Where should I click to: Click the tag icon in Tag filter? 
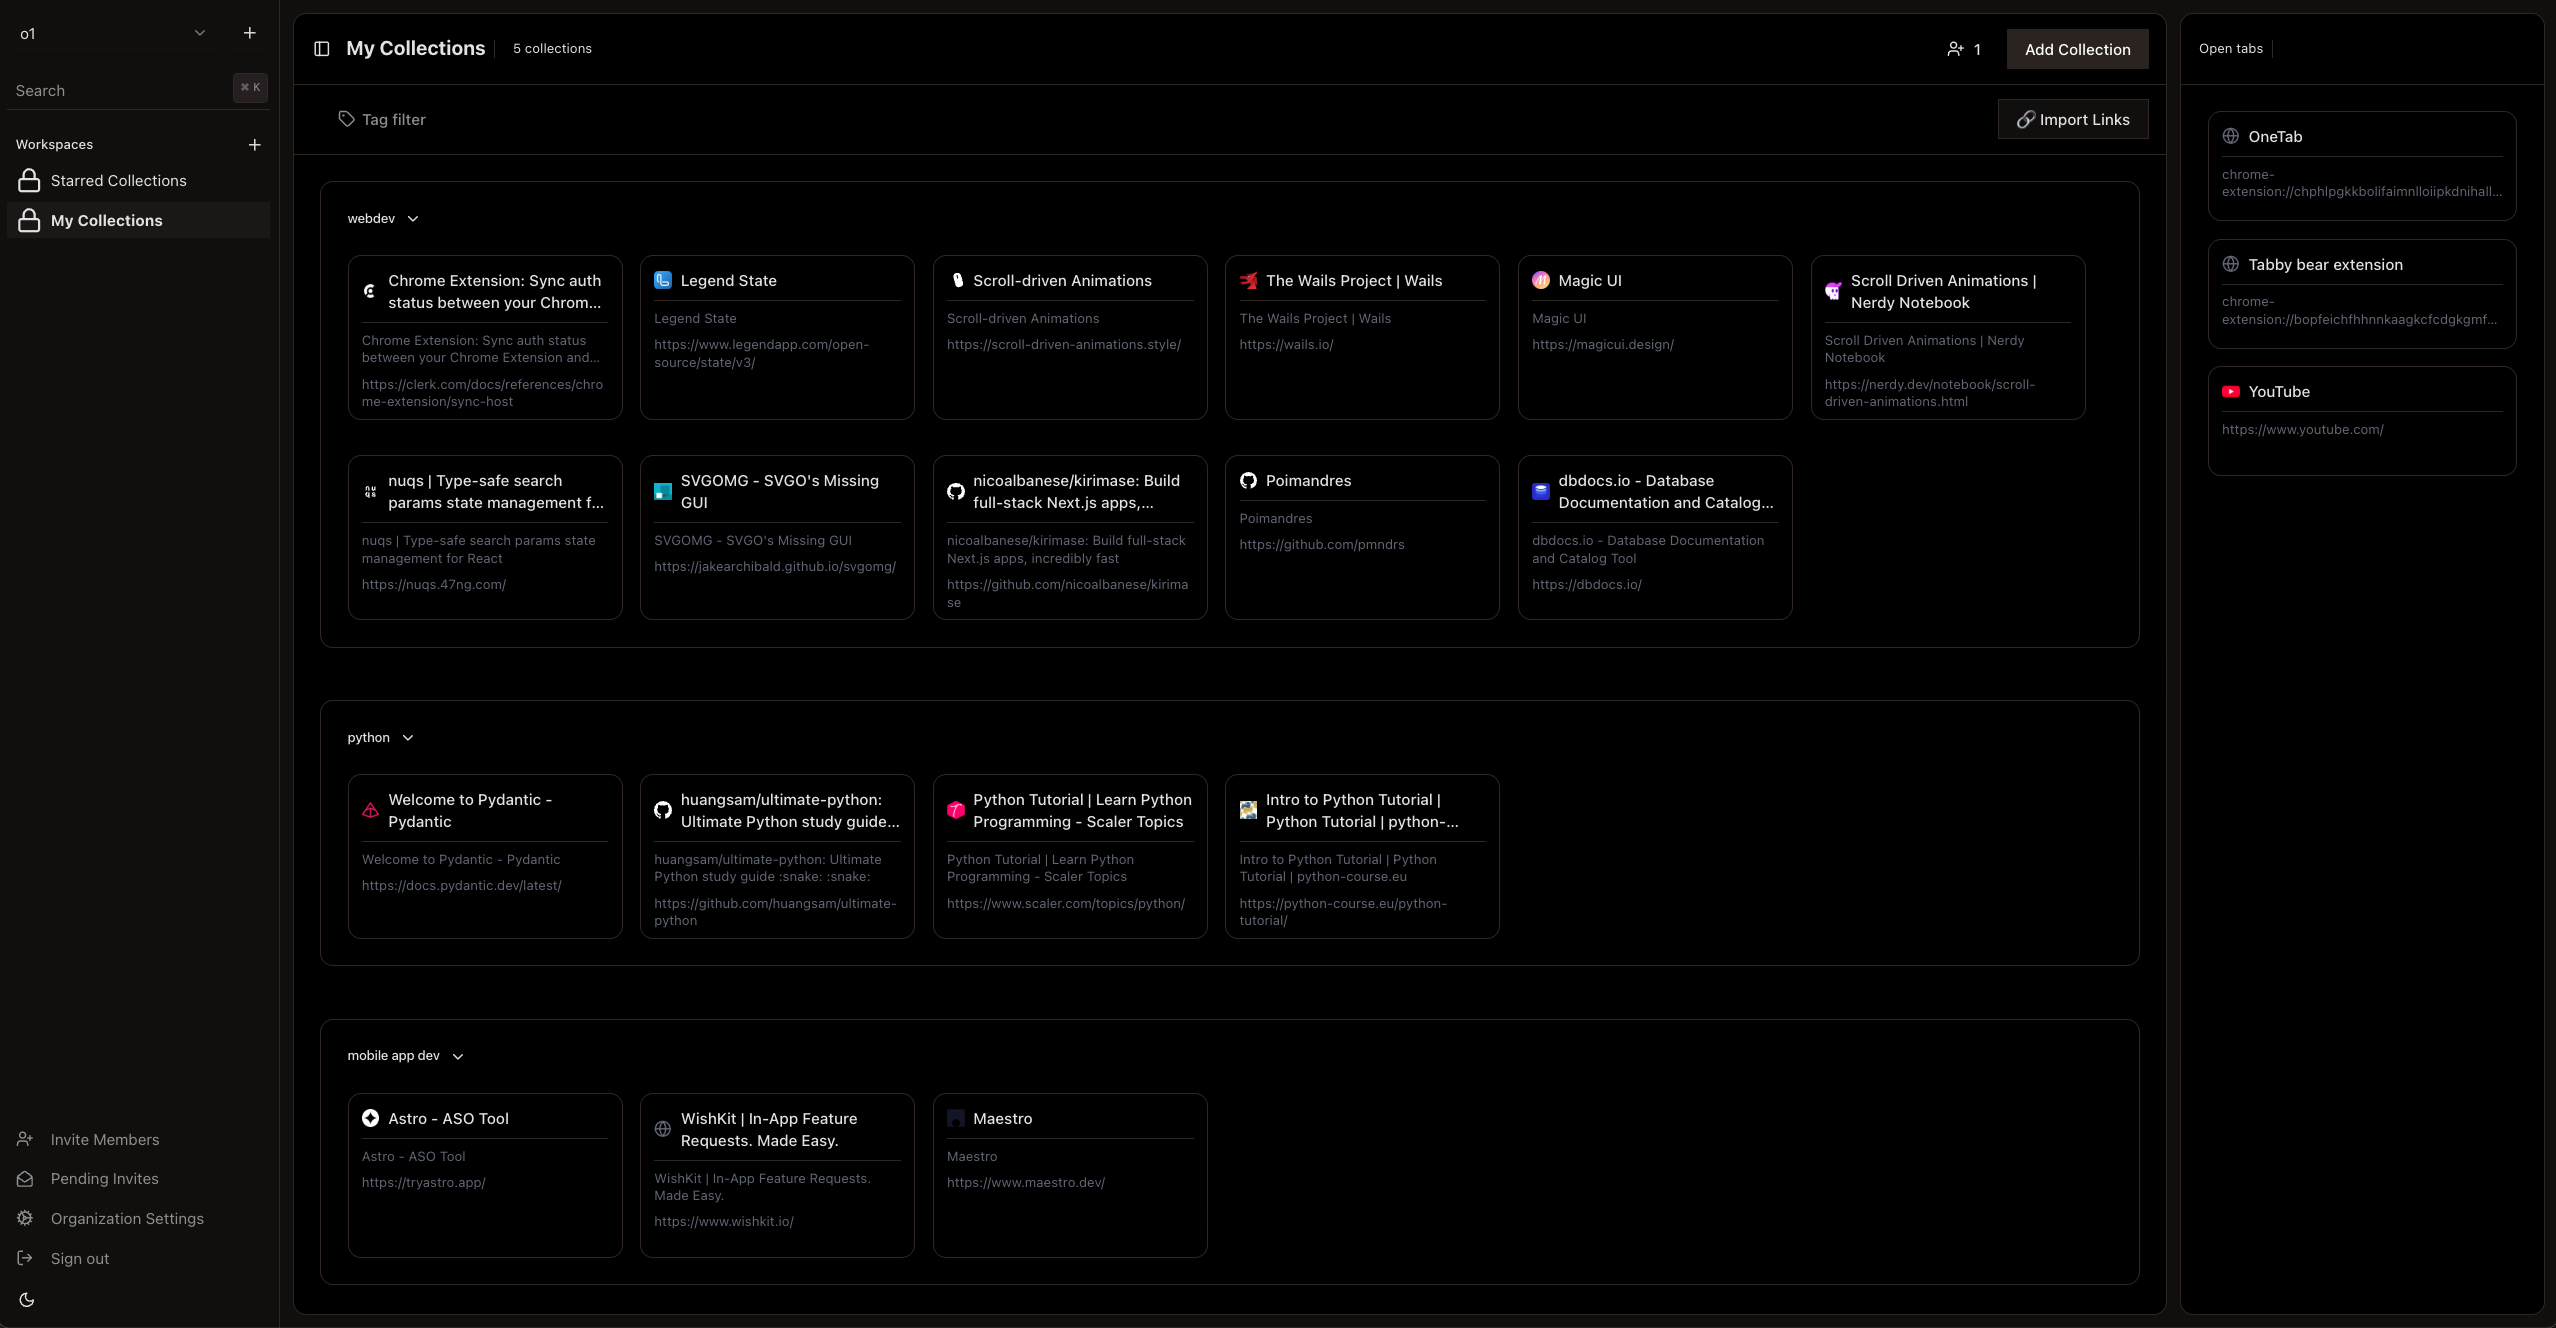(x=346, y=119)
